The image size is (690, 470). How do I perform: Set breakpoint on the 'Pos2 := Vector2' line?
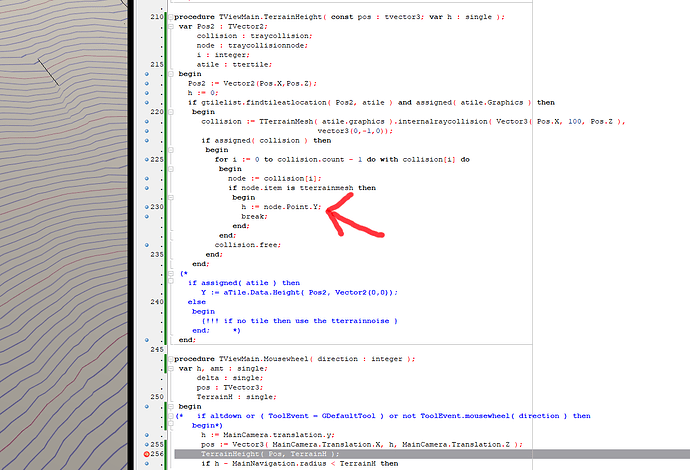(x=147, y=84)
